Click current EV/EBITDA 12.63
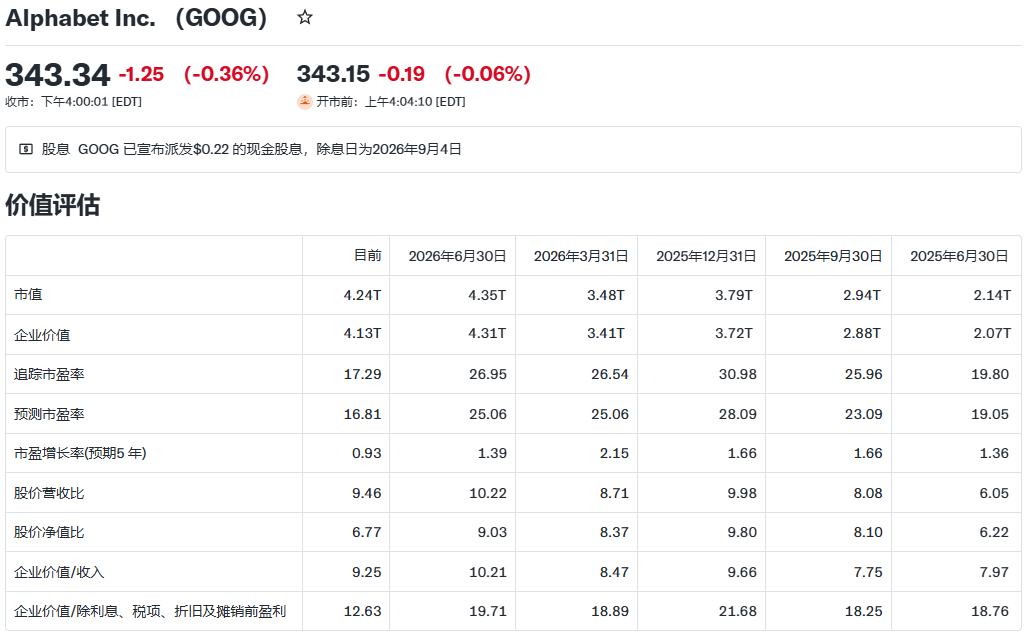1025x634 pixels. 363,612
